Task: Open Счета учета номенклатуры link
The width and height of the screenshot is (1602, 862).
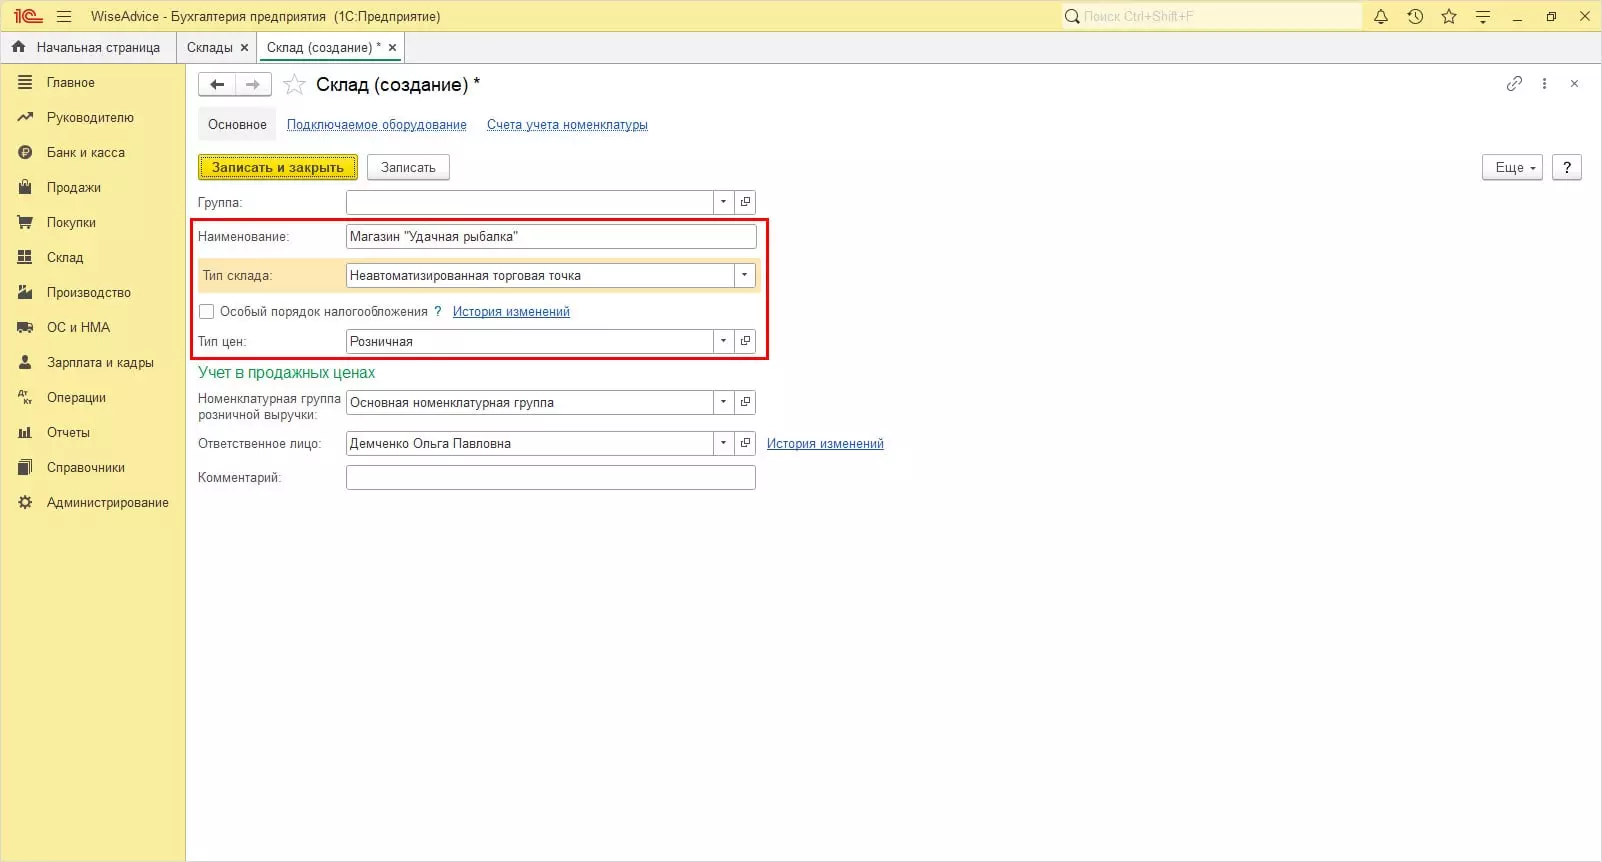Action: point(567,125)
